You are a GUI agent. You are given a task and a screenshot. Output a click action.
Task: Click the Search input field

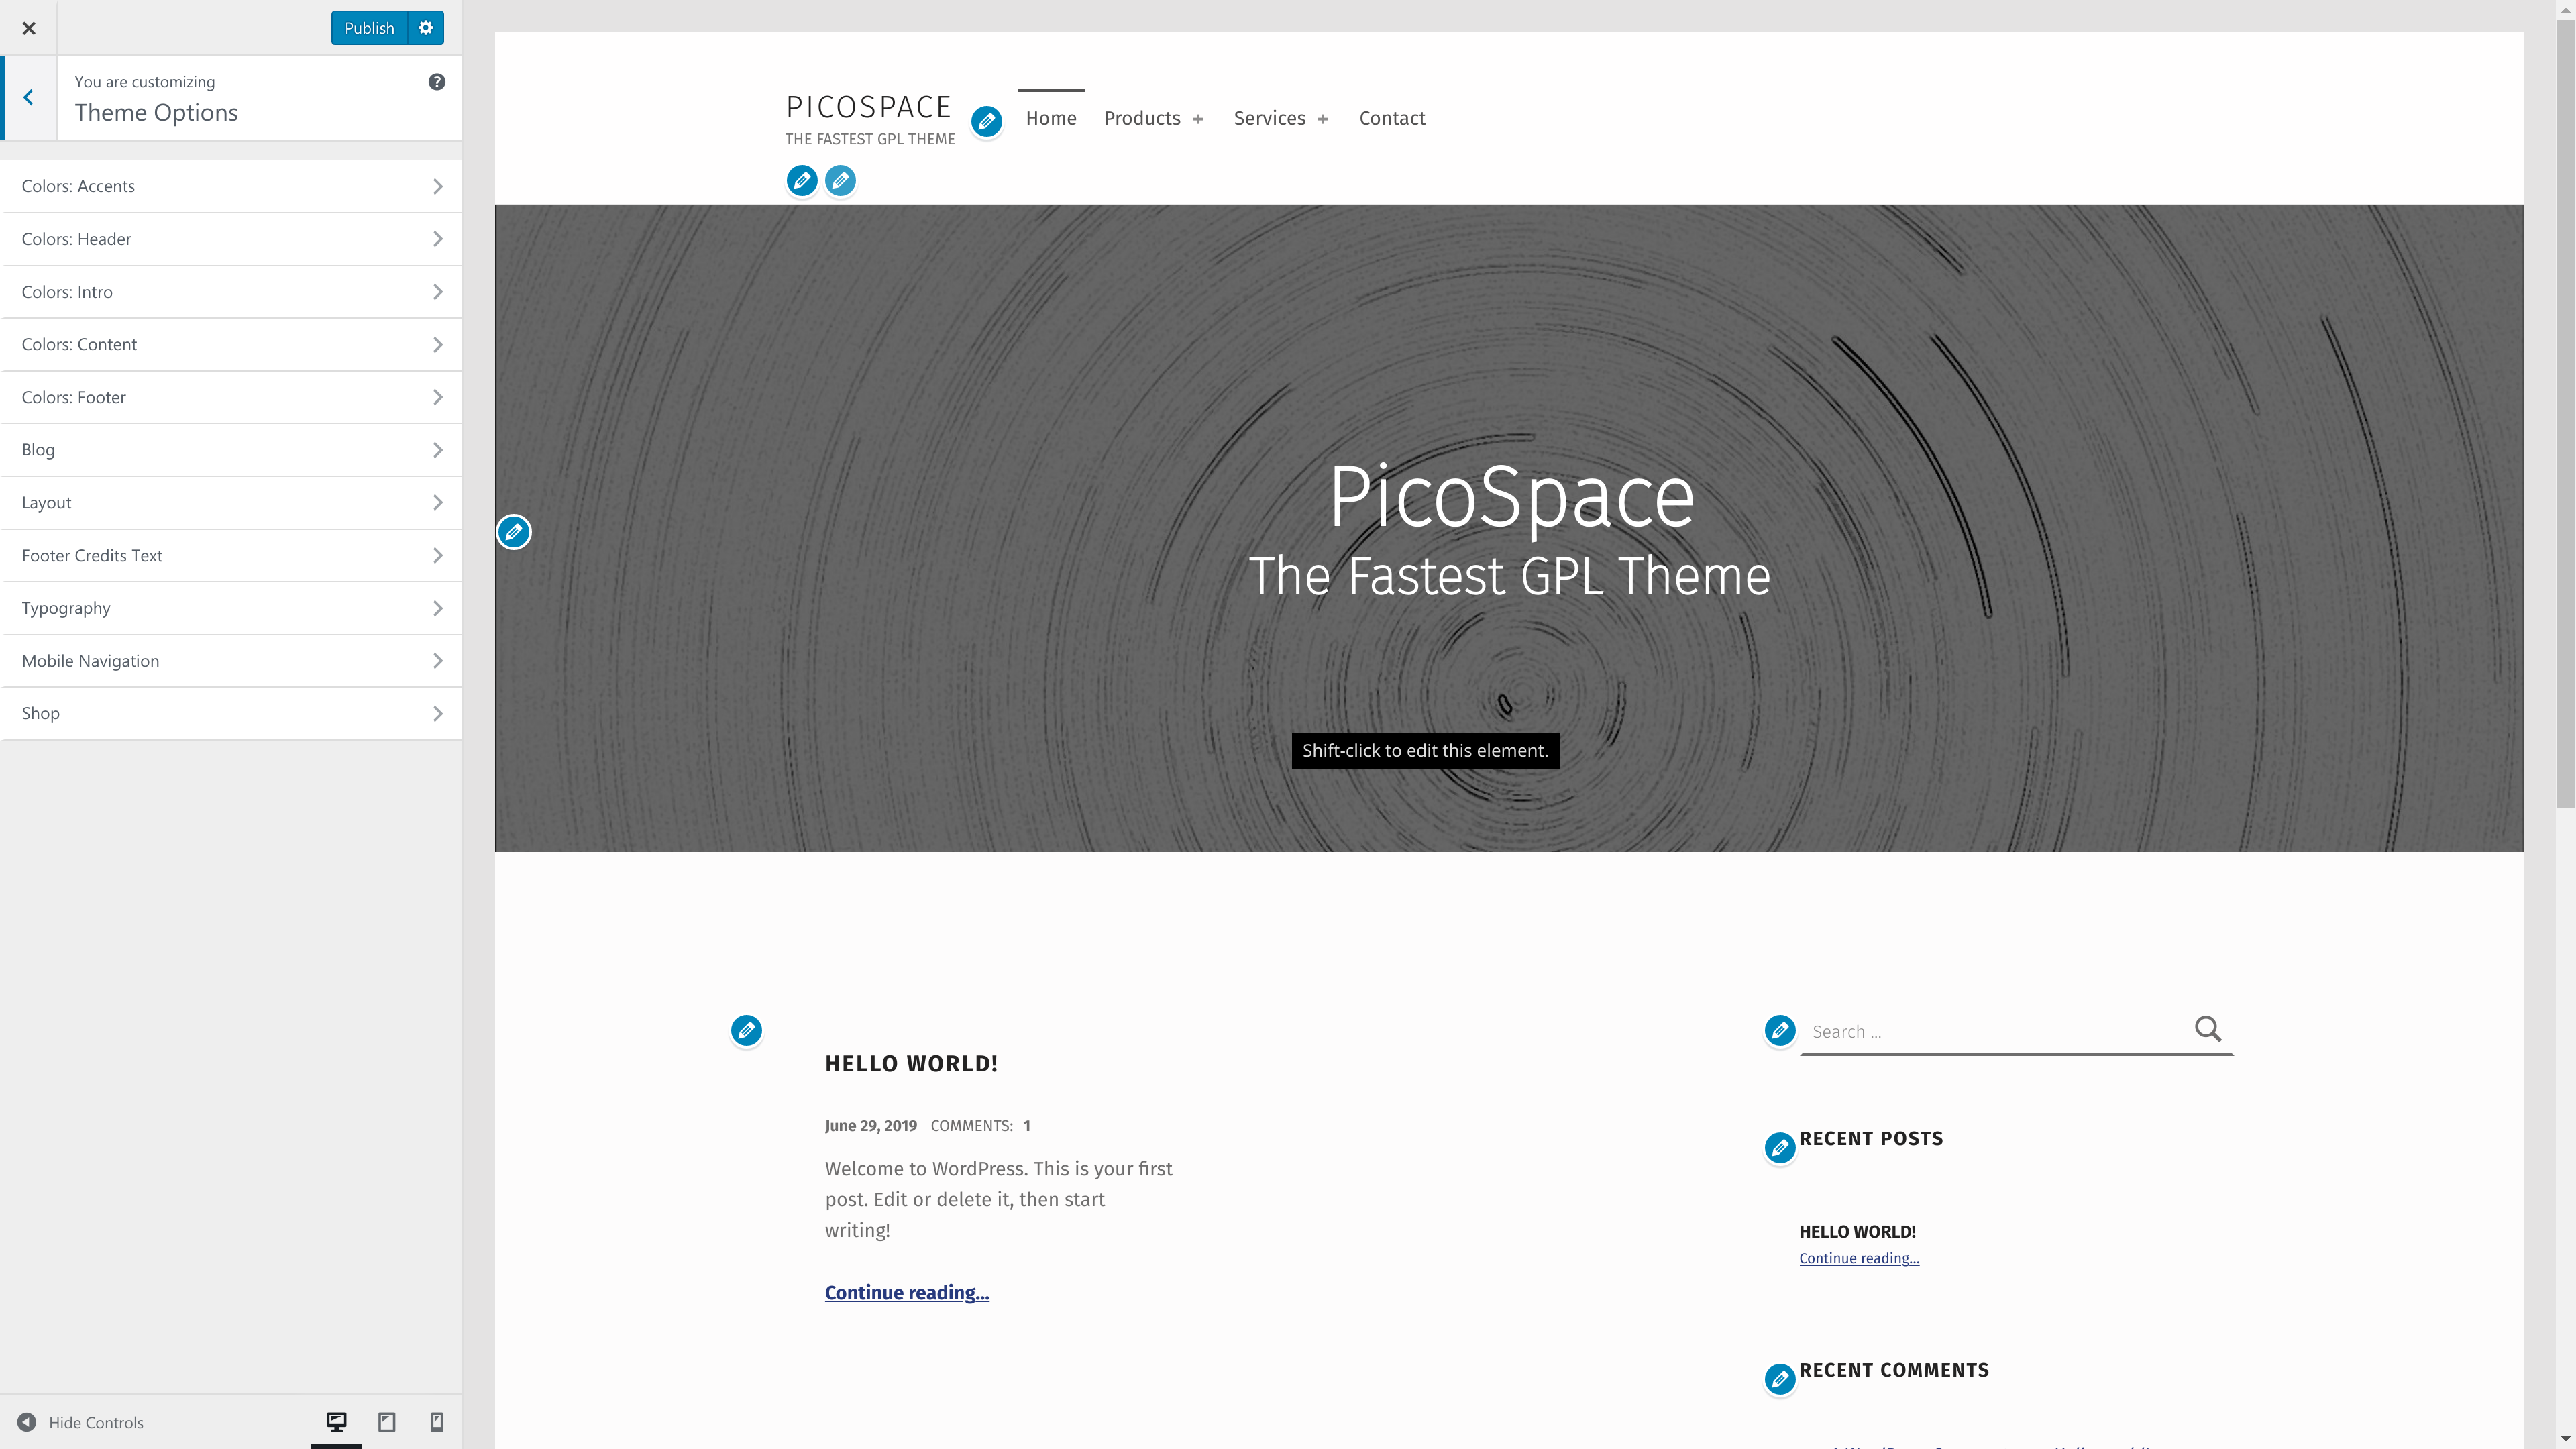(1995, 1032)
